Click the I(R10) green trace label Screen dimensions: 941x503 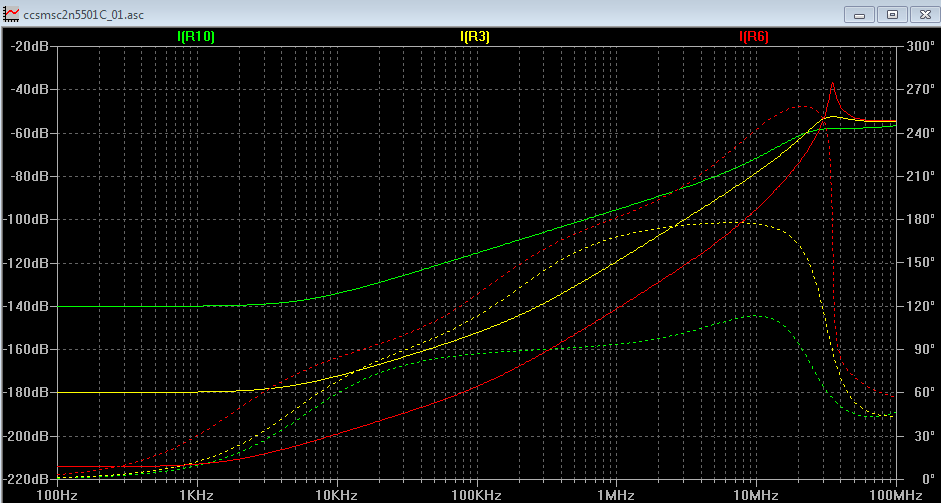click(x=196, y=37)
